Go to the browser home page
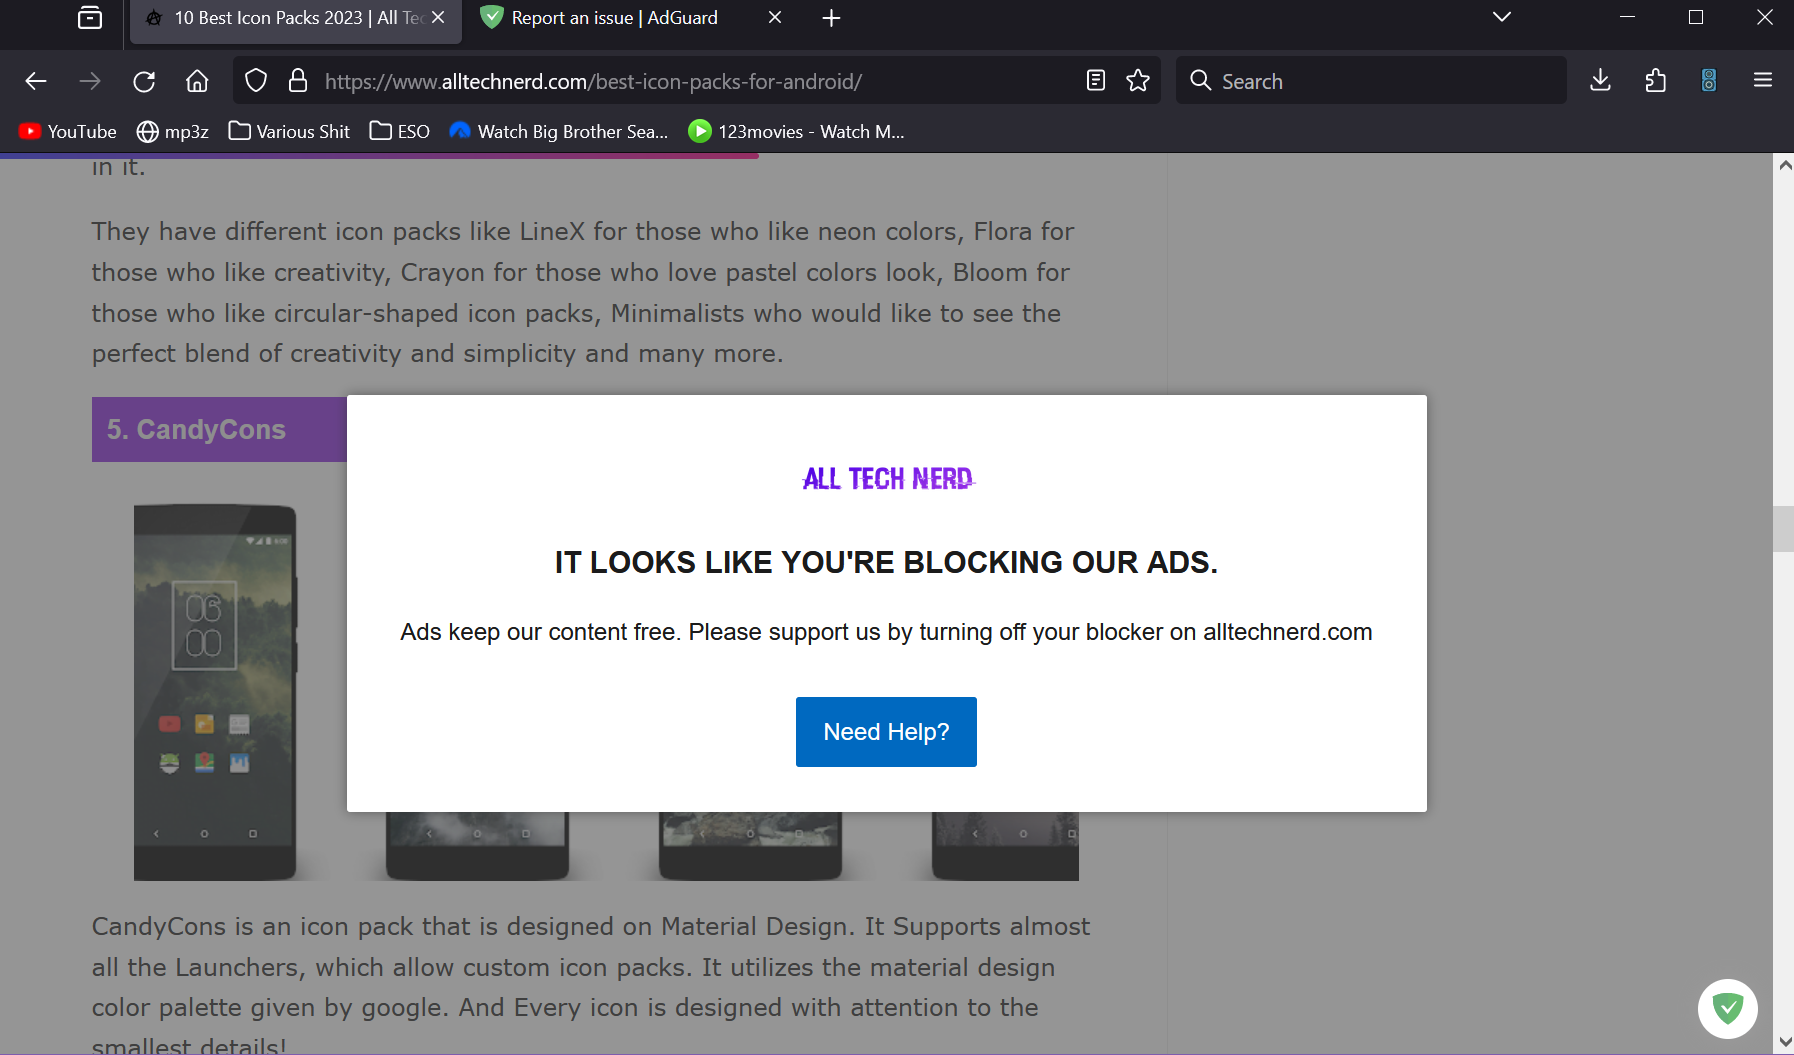 tap(197, 81)
